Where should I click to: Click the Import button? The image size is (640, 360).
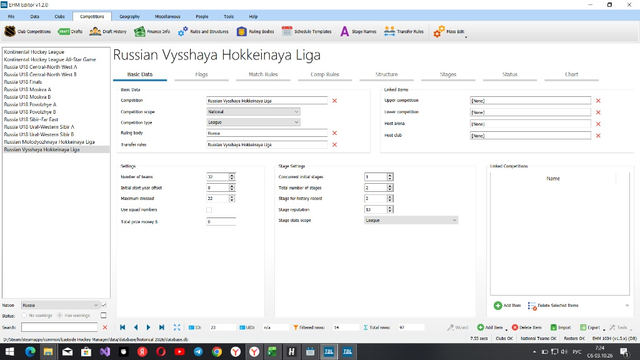(561, 327)
